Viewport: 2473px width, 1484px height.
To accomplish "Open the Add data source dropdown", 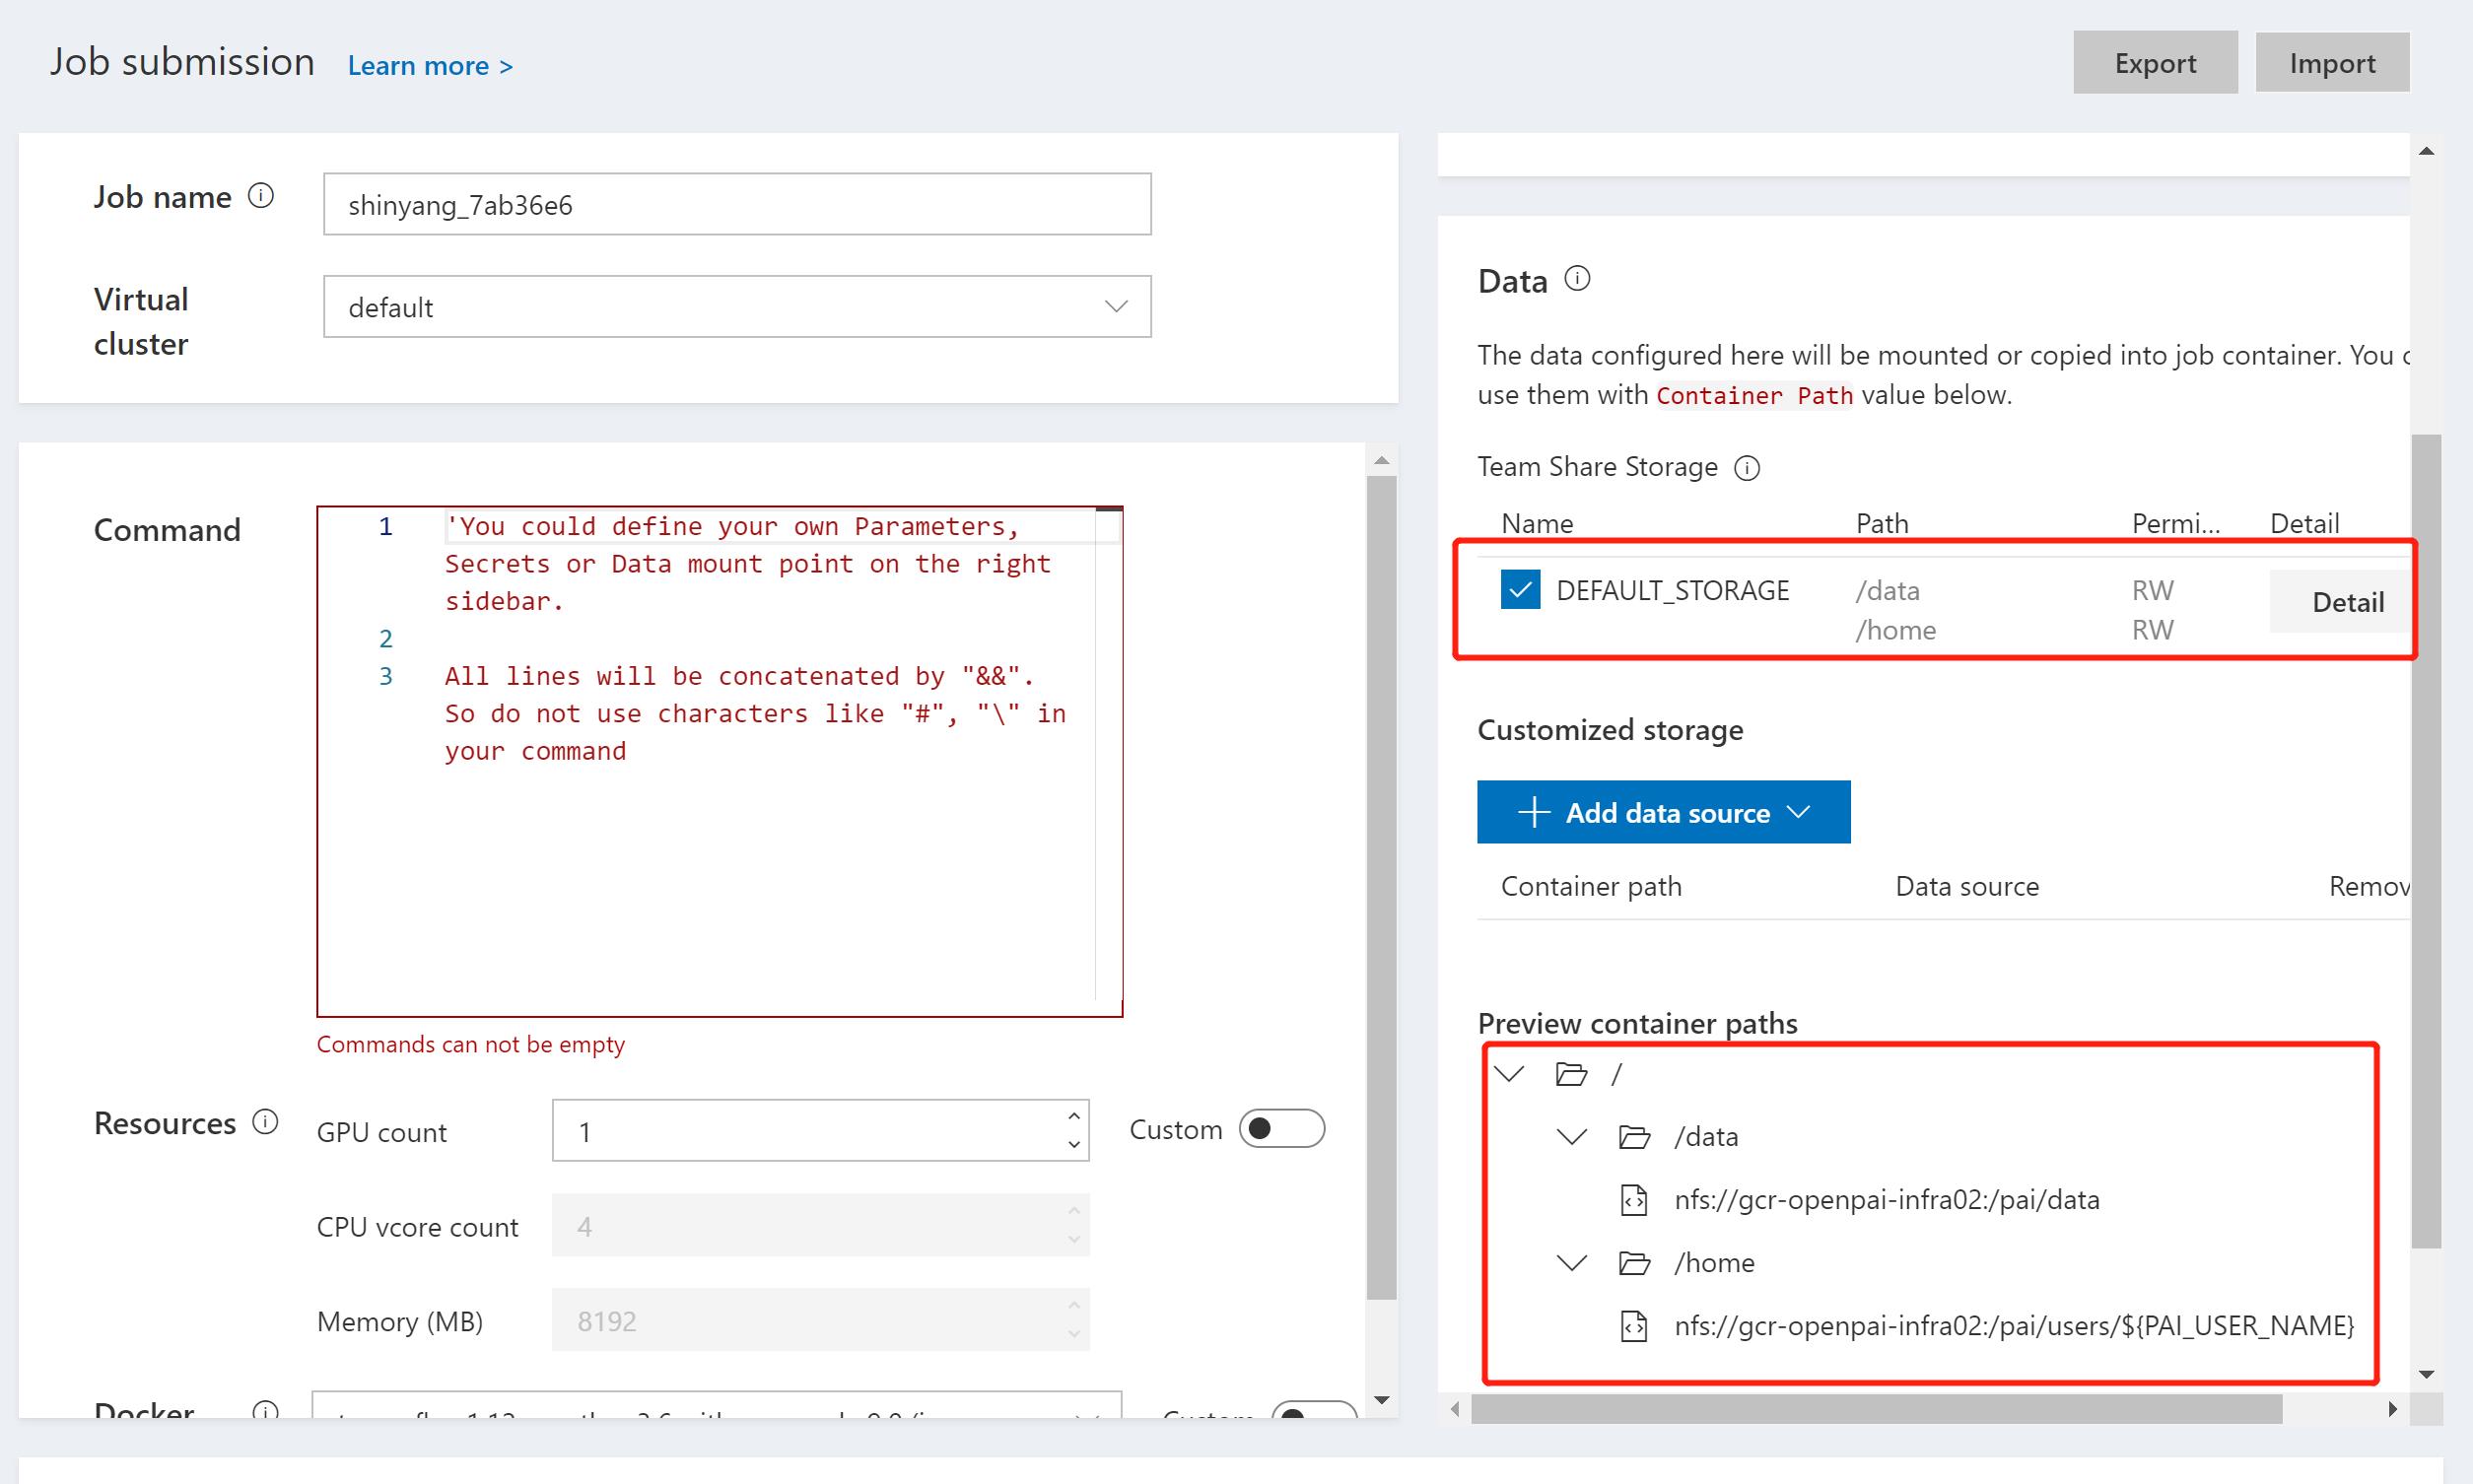I will pos(1663,812).
